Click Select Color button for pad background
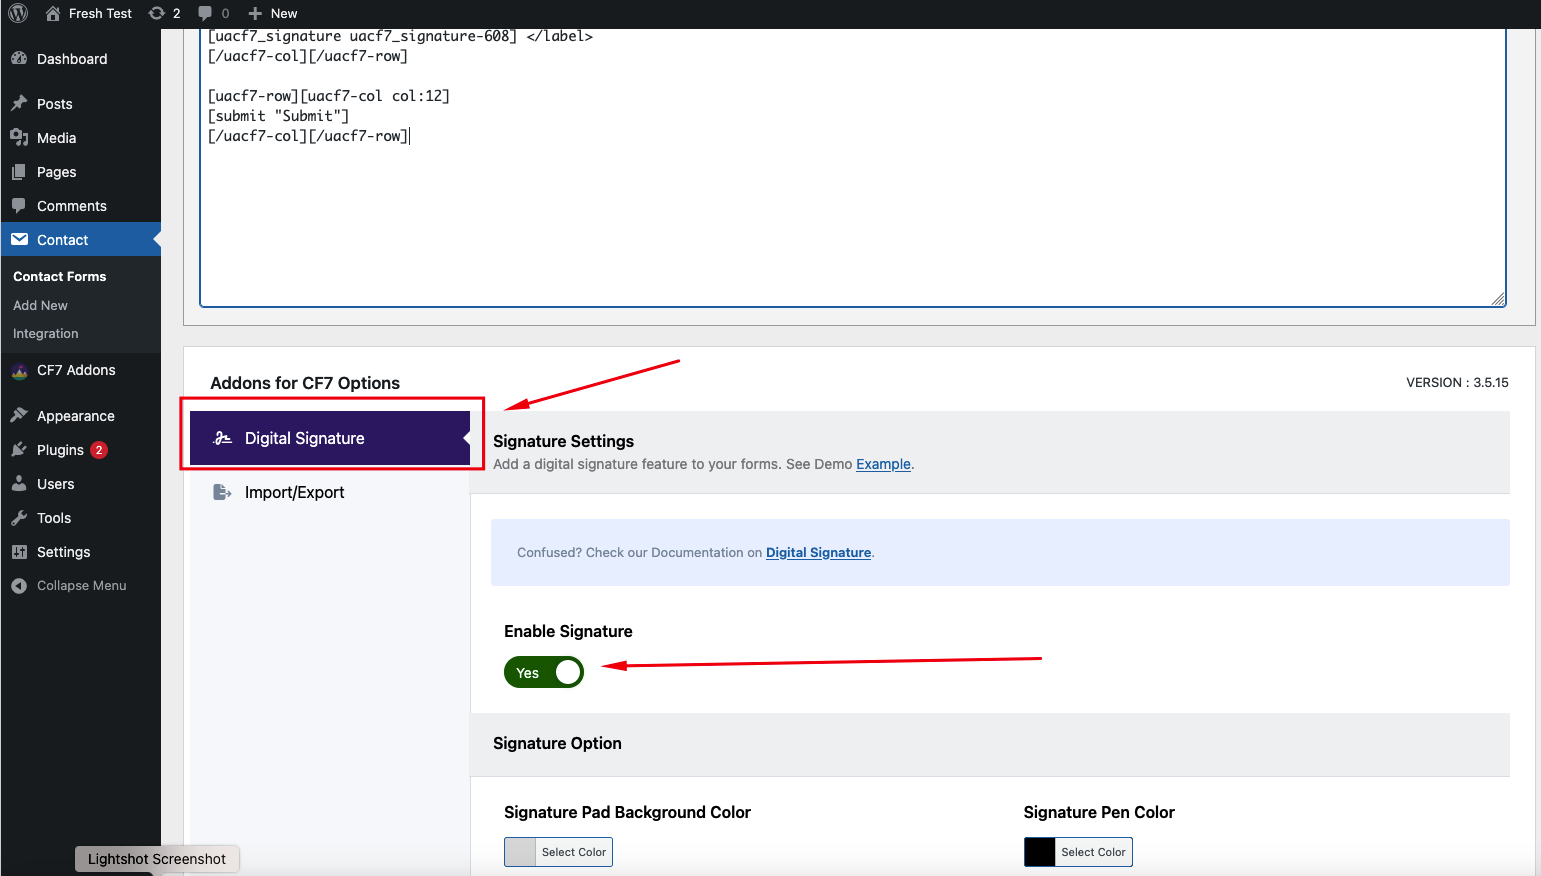 (574, 852)
